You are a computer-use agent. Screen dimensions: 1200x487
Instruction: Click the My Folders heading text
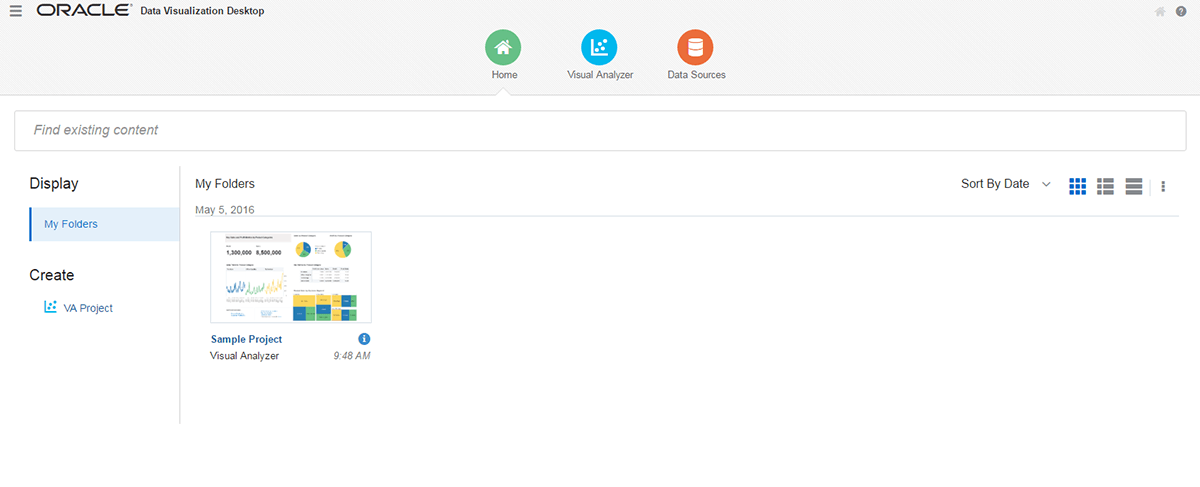coord(225,184)
